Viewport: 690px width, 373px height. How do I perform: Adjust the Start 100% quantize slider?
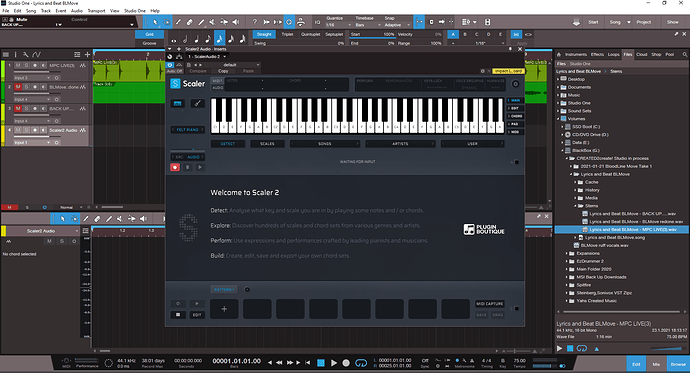click(x=372, y=34)
